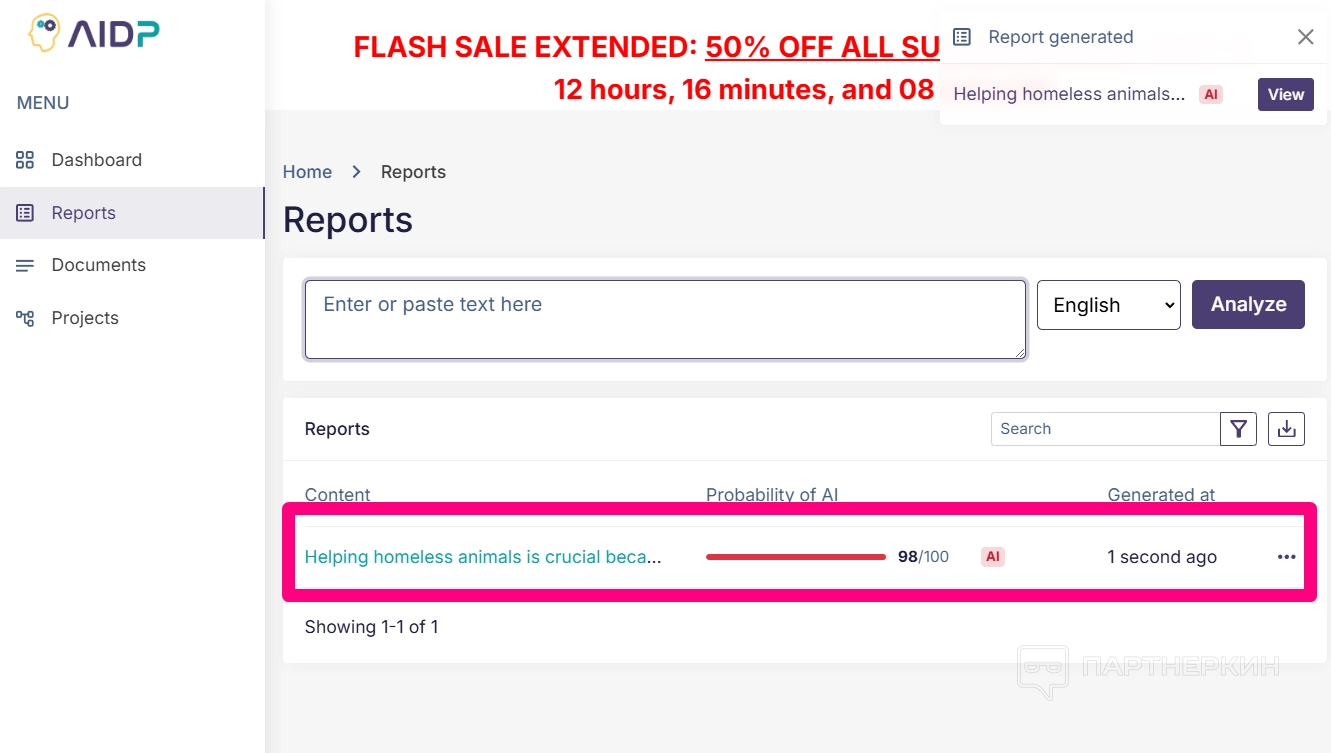
Task: Open the 'Helping homeless animals' report link
Action: click(482, 557)
